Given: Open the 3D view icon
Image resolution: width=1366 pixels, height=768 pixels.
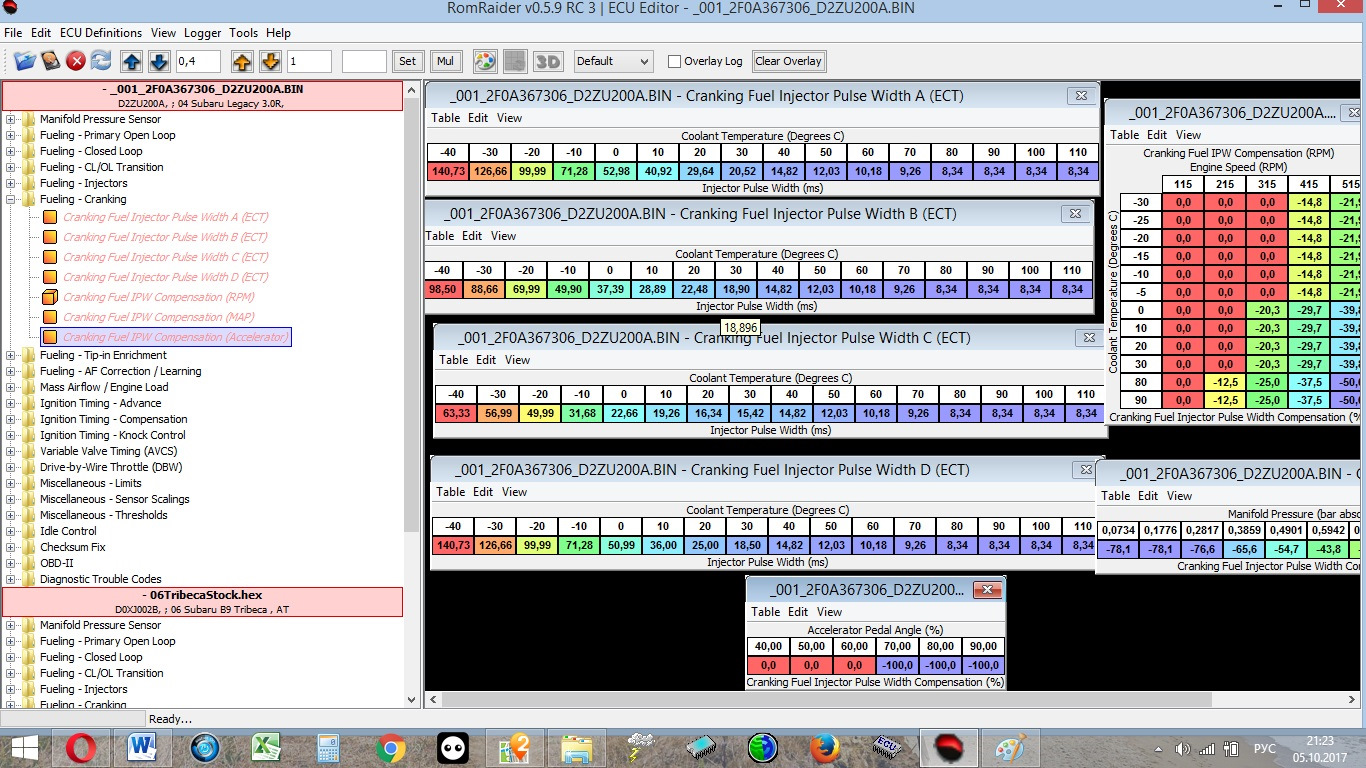Looking at the screenshot, I should pyautogui.click(x=547, y=61).
